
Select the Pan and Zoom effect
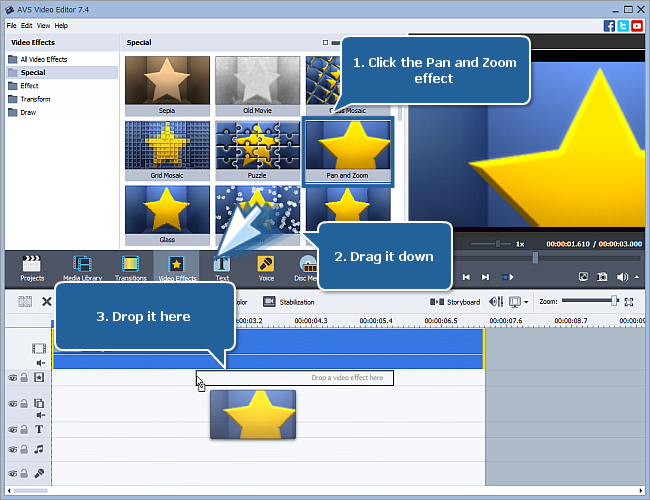point(348,151)
